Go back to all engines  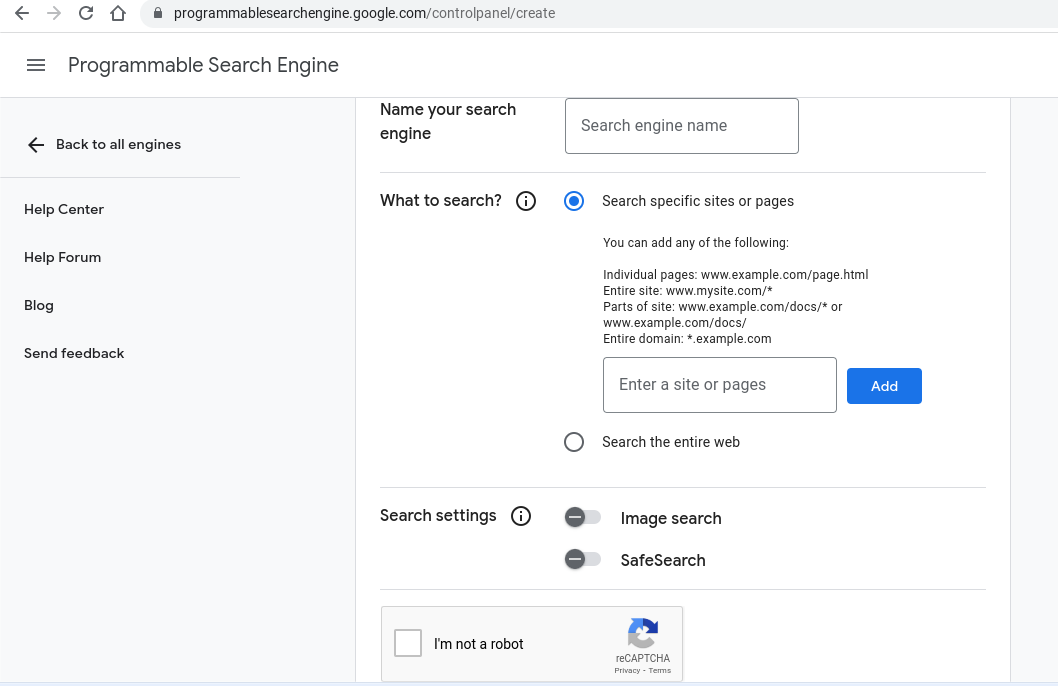[105, 144]
